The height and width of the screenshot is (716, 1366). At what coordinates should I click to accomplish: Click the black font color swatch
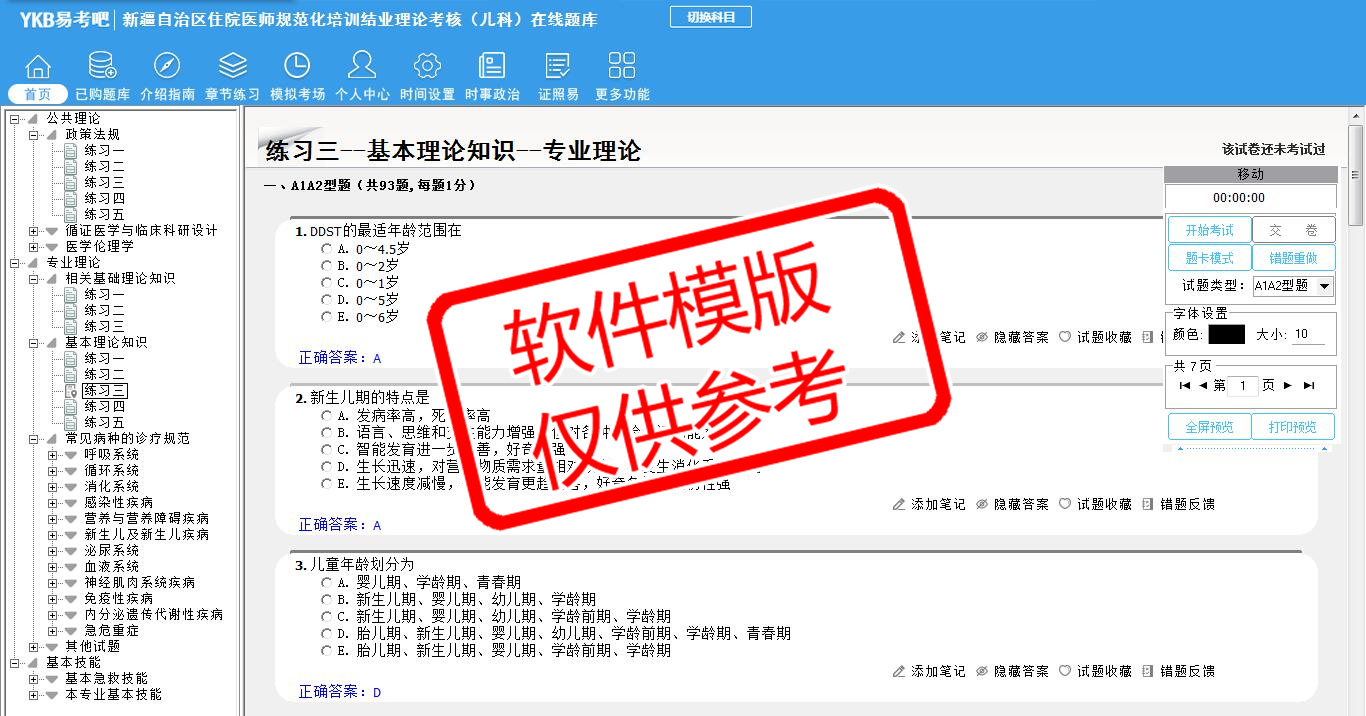pyautogui.click(x=1226, y=335)
